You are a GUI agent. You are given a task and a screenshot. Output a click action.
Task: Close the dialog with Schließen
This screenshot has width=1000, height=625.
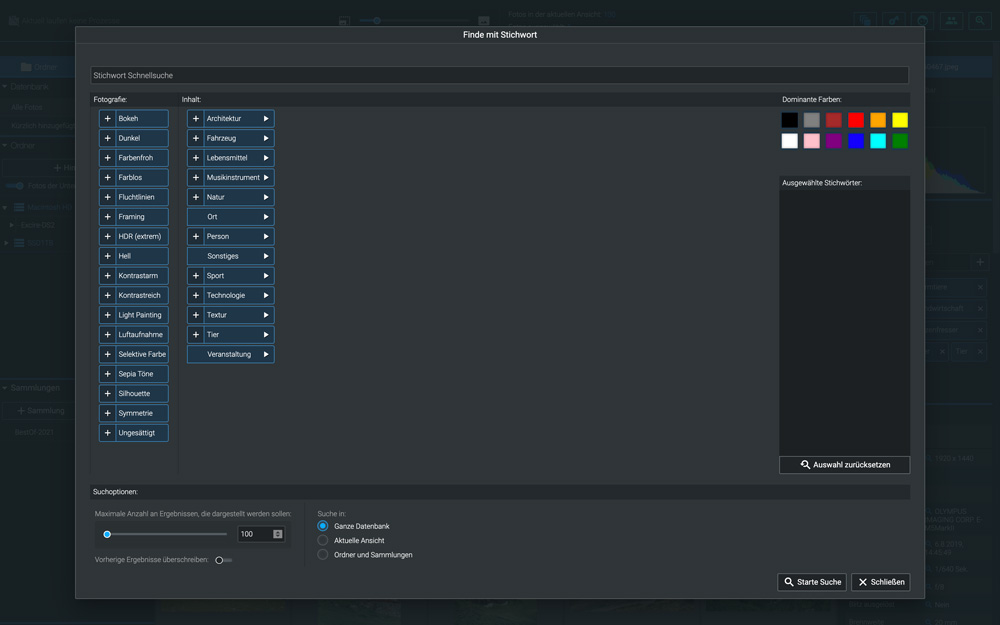[x=881, y=582]
